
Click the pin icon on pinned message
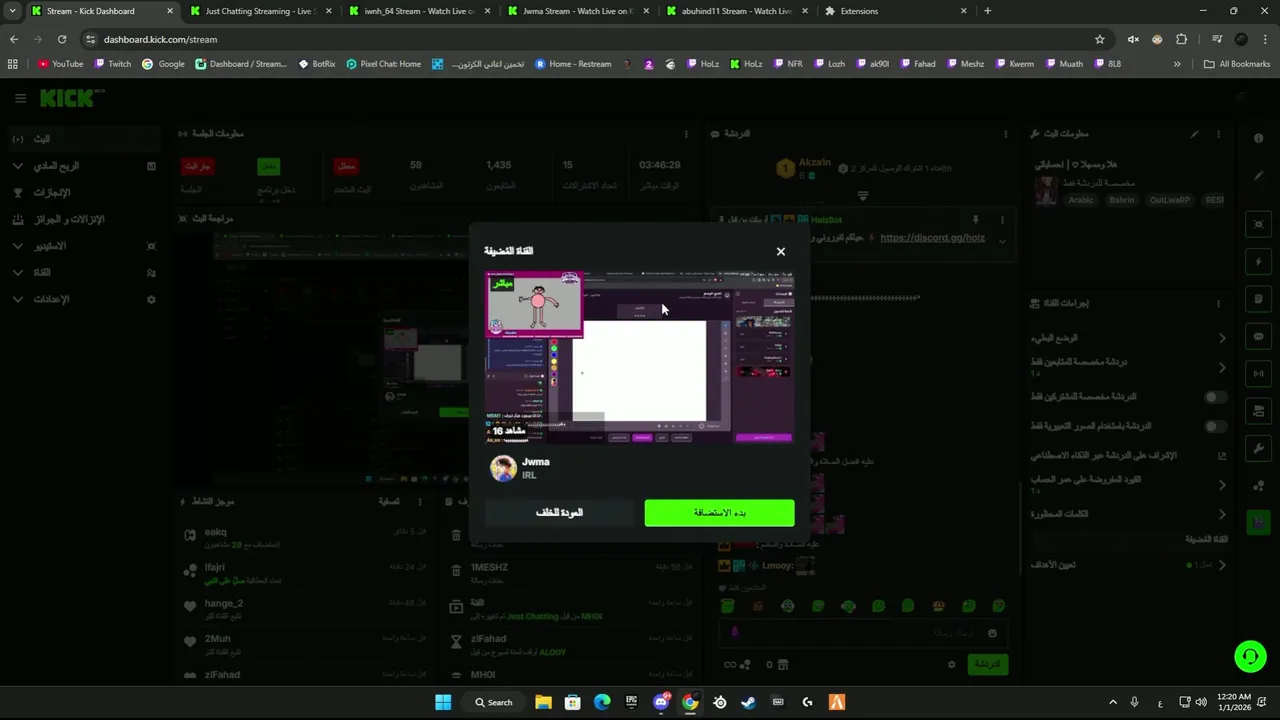click(x=976, y=219)
